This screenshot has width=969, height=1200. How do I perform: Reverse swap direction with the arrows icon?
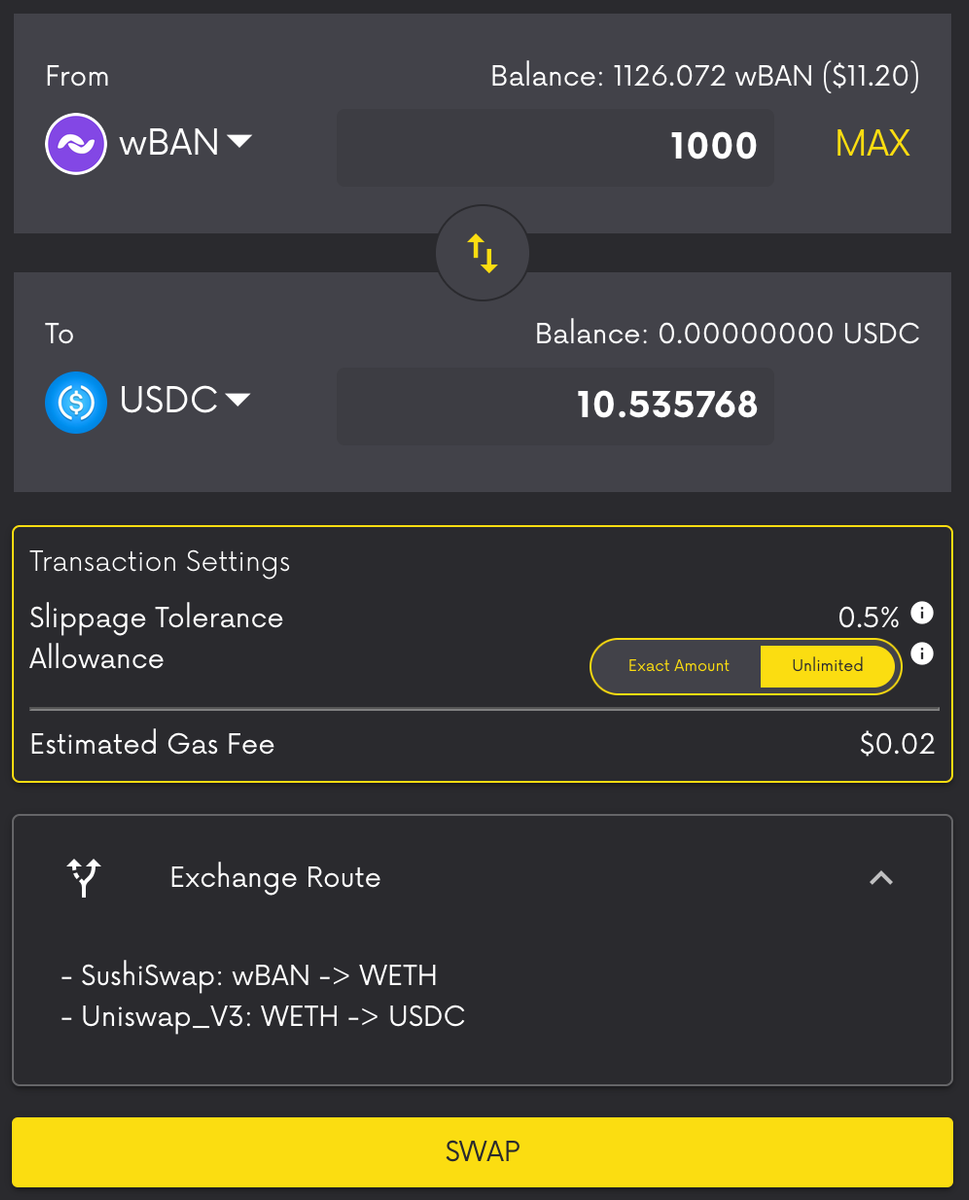482,253
